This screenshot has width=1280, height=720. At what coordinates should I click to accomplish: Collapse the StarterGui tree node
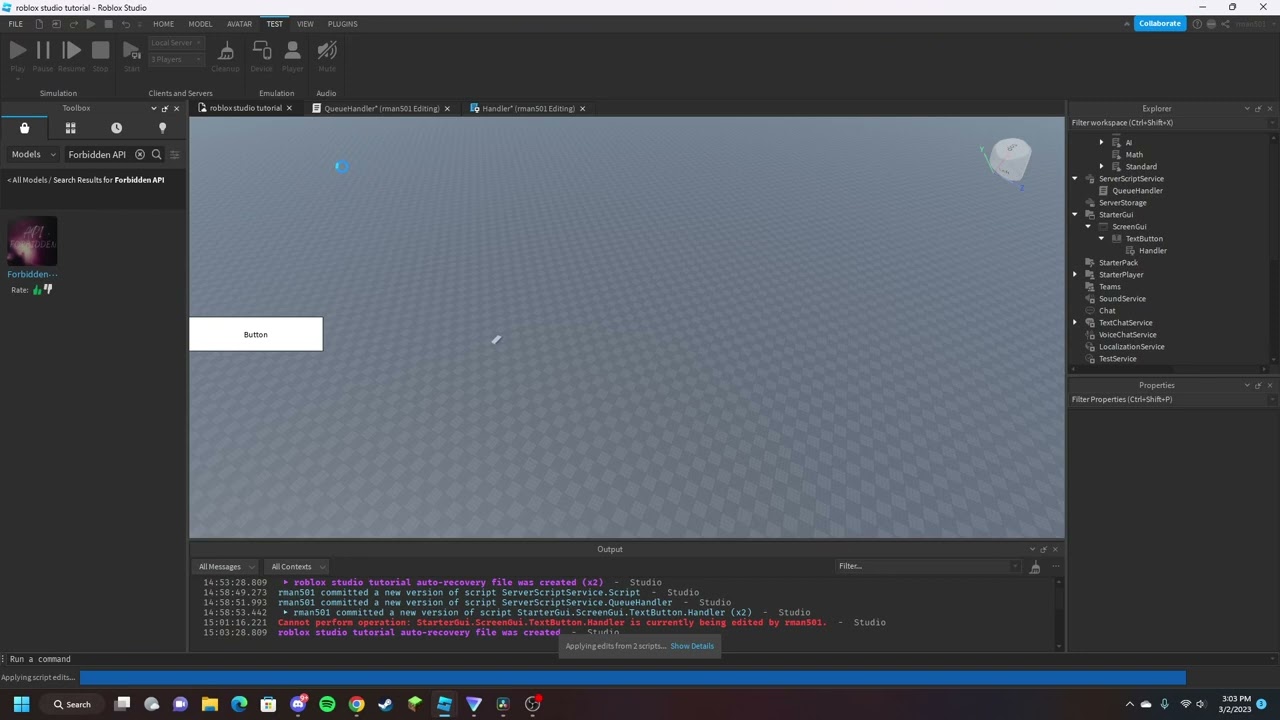point(1075,215)
